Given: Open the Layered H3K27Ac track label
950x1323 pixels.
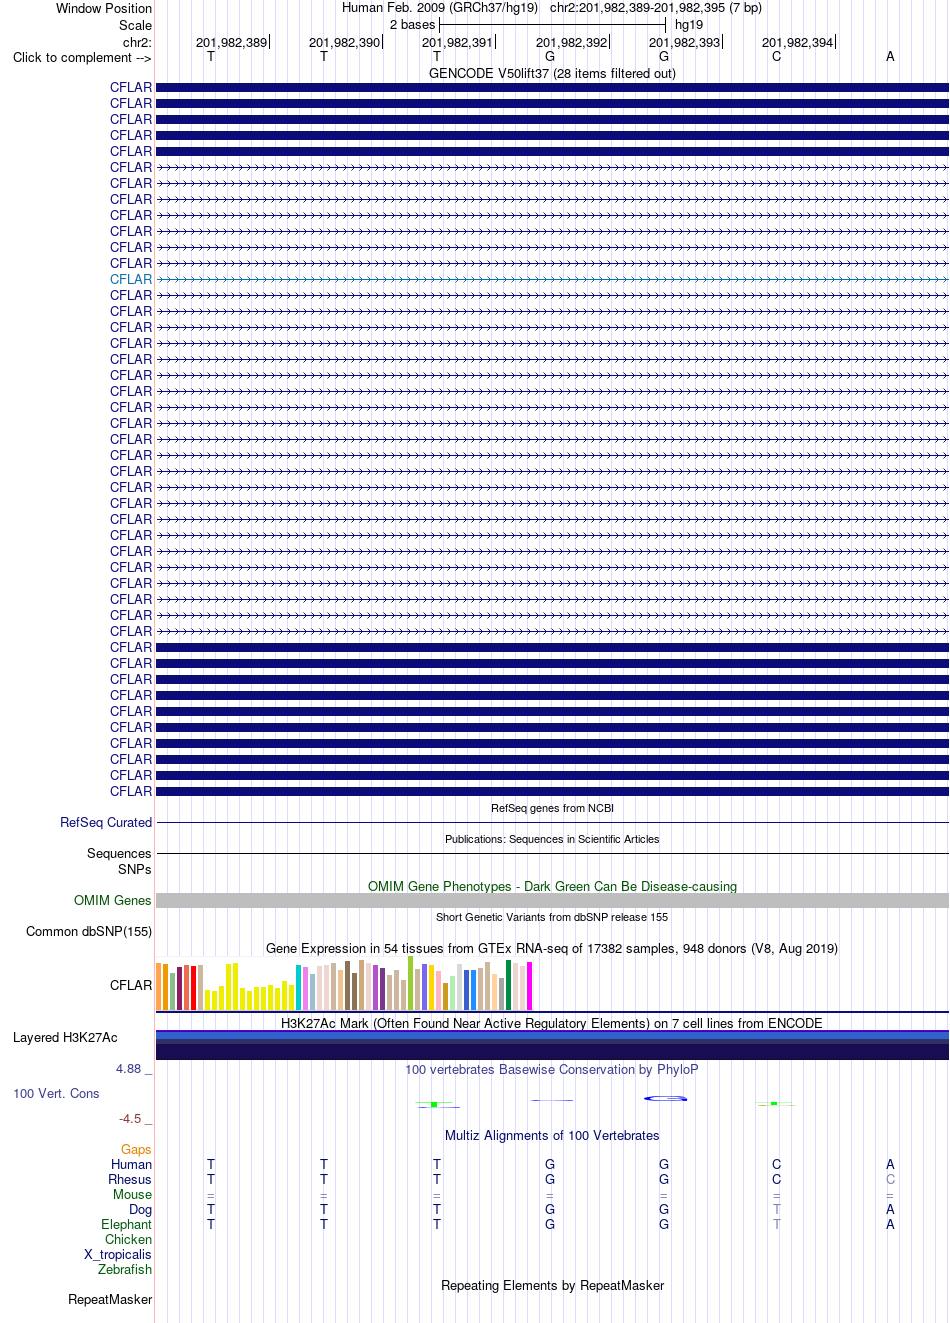Looking at the screenshot, I should (65, 1037).
